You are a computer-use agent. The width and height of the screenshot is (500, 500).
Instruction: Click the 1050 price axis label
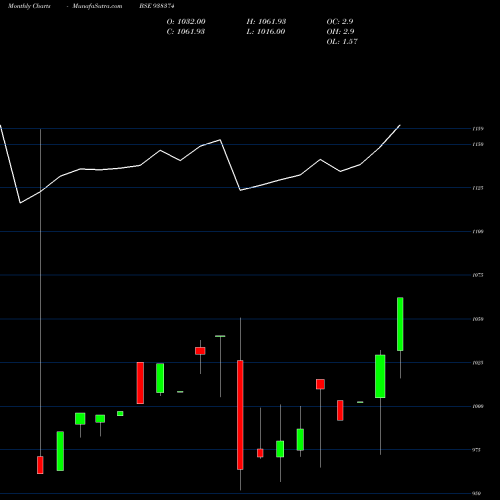[x=478, y=319]
